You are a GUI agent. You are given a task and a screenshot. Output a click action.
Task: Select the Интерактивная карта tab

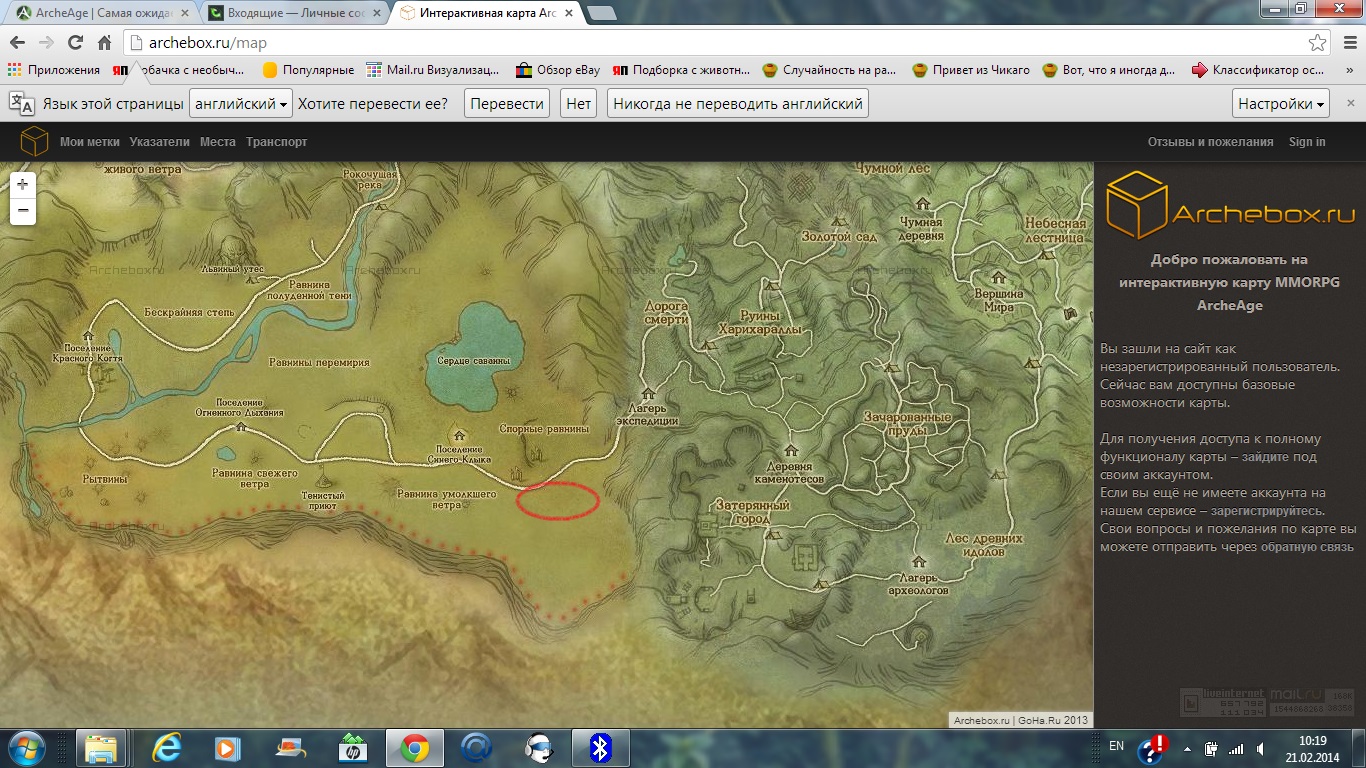487,13
